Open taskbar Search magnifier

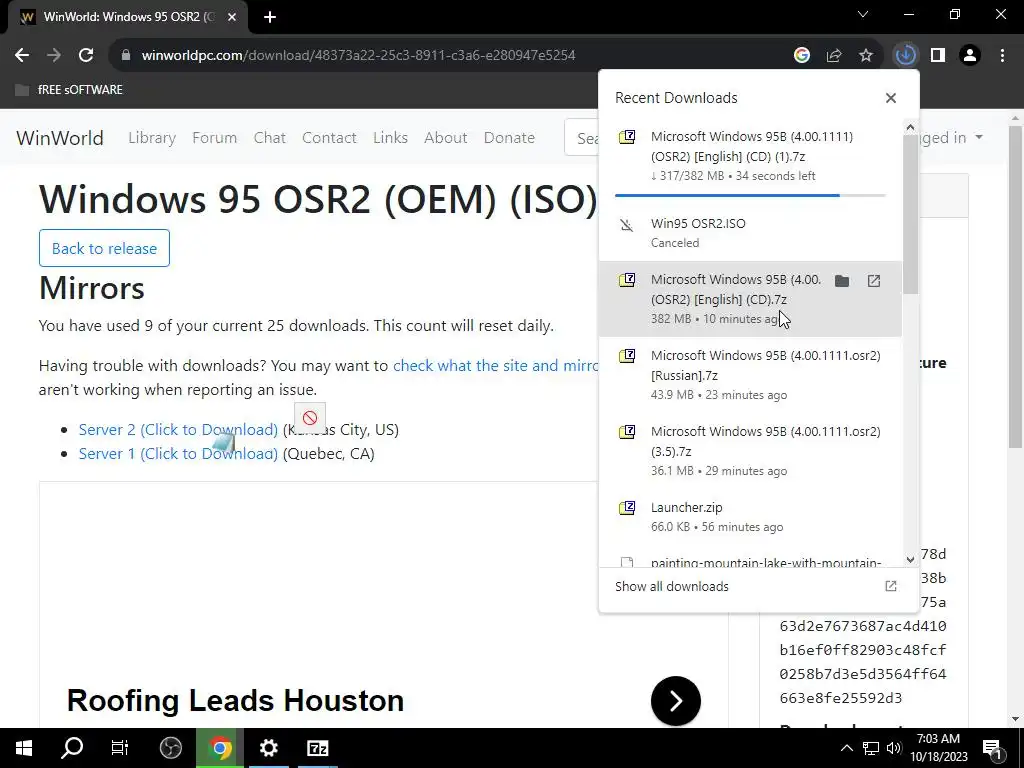pos(72,748)
